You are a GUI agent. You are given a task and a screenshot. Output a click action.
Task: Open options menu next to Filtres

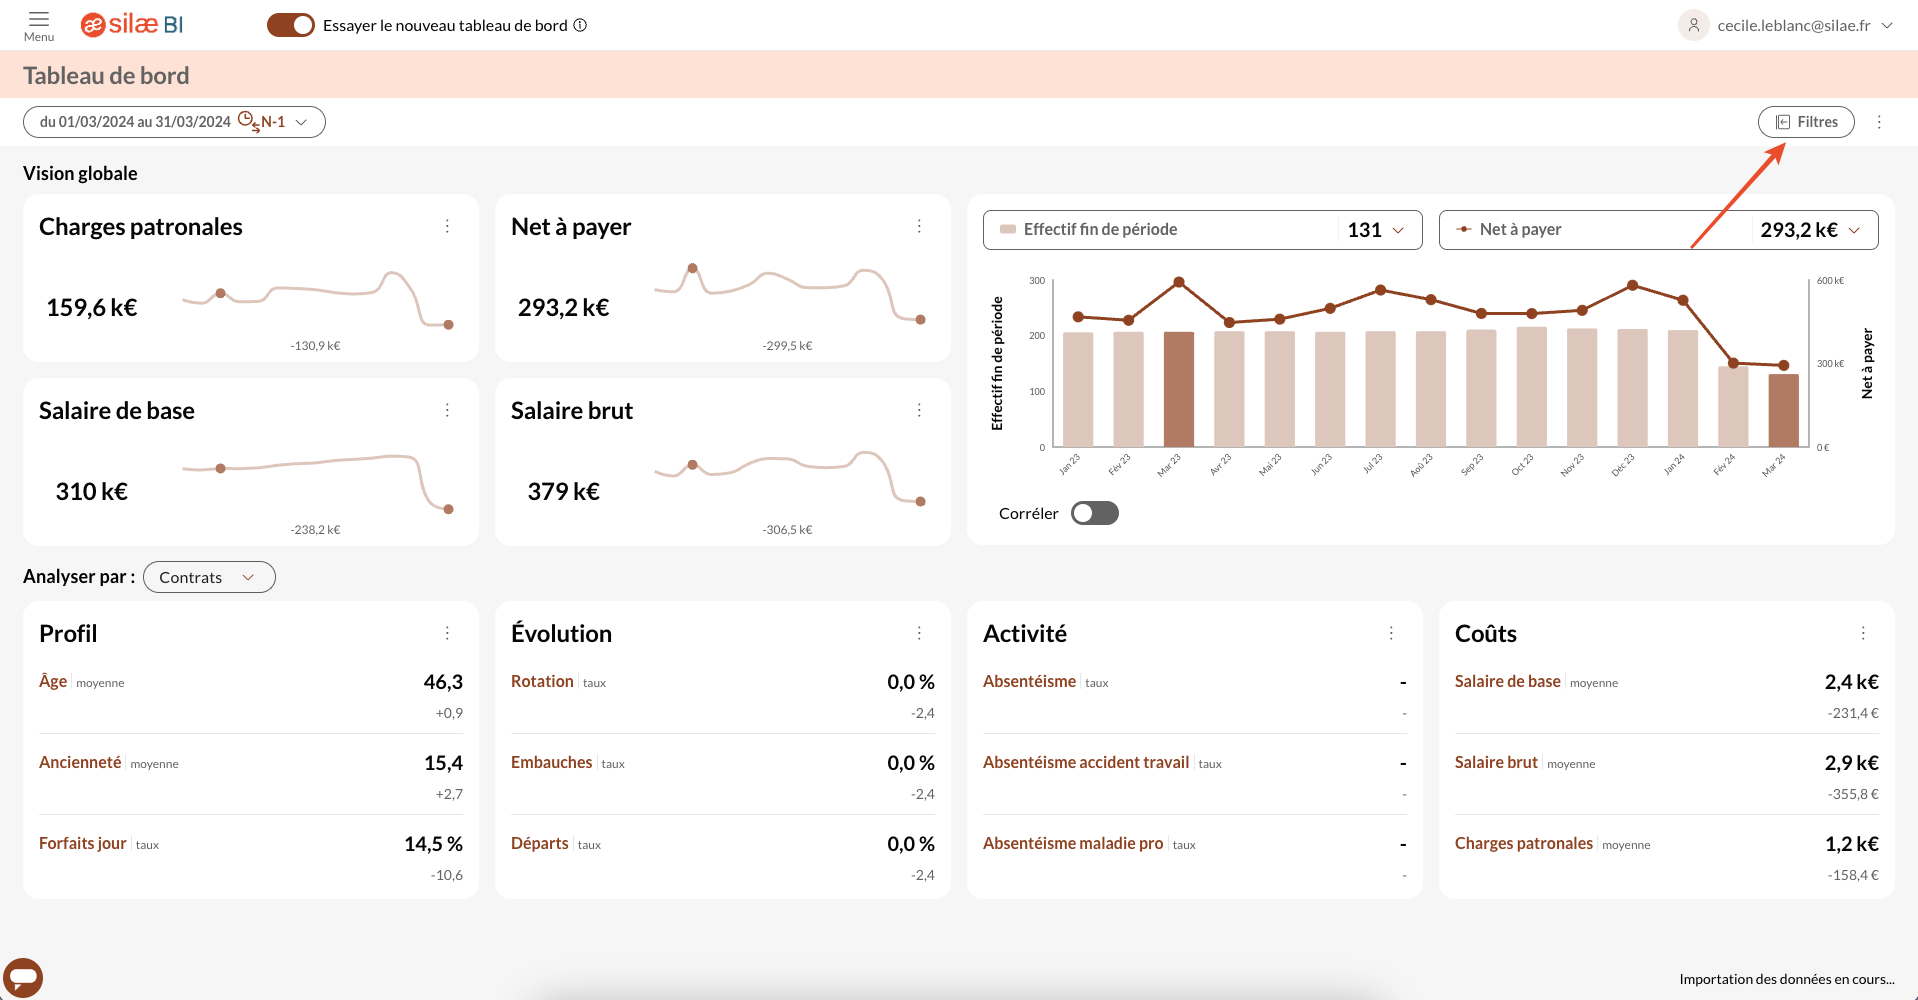1879,122
